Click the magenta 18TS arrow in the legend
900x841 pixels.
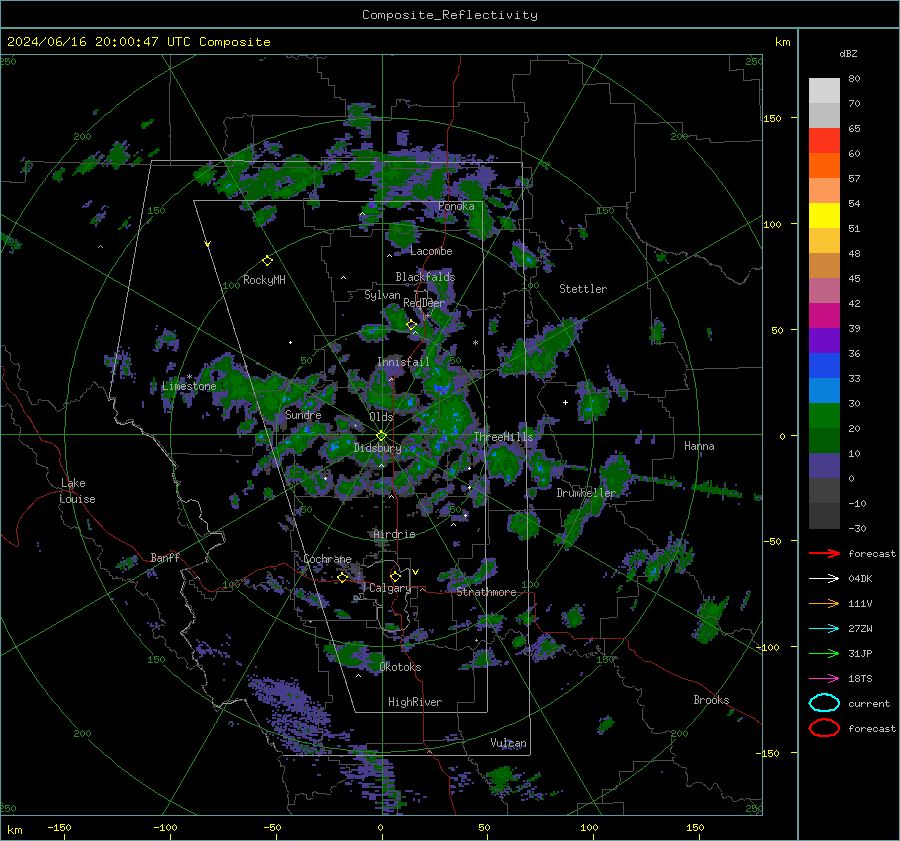tap(824, 679)
